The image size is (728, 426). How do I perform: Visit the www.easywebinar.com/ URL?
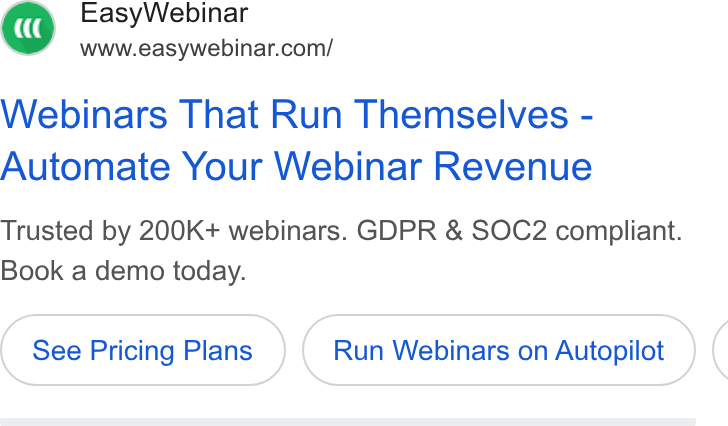[206, 48]
